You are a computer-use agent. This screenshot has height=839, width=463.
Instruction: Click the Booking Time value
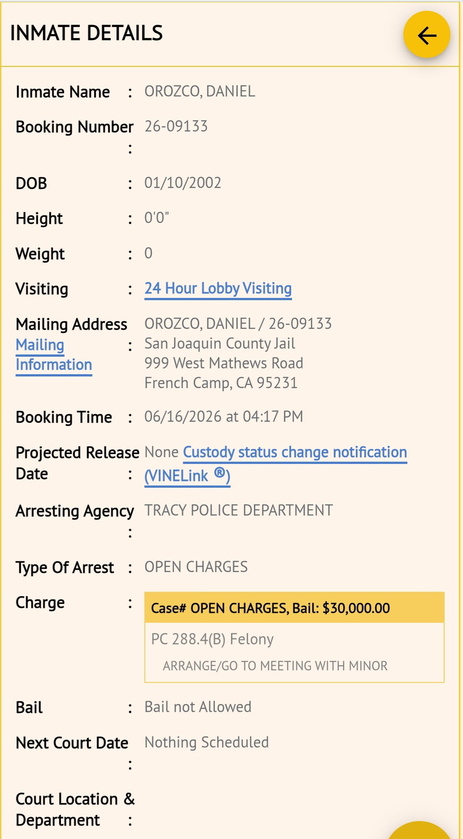coord(224,417)
